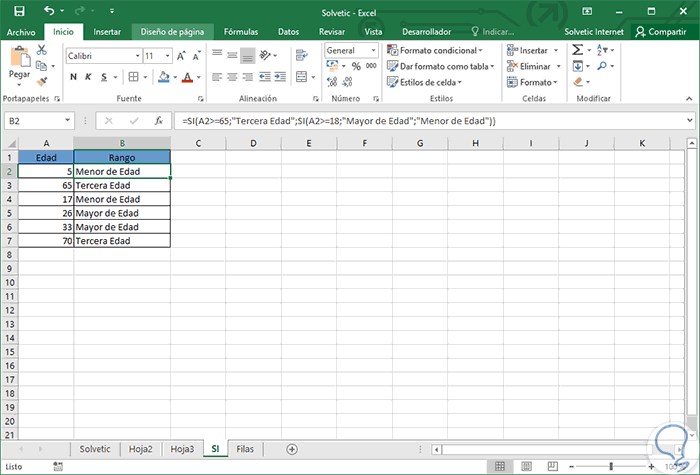Click the Format Painter brush icon
Viewport: 700px width, 475px height.
click(42, 82)
